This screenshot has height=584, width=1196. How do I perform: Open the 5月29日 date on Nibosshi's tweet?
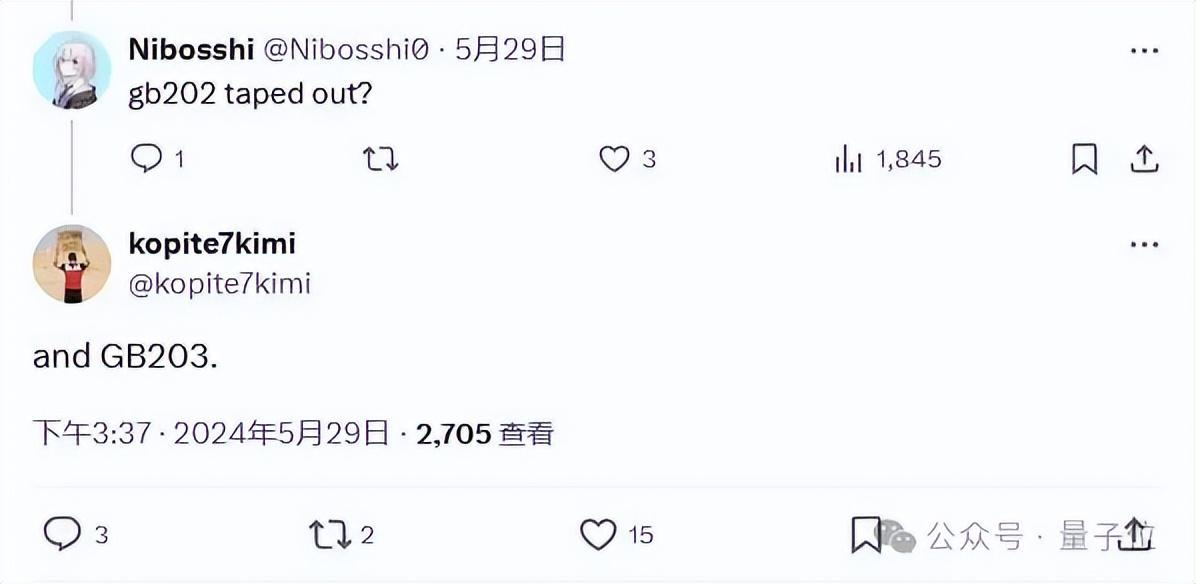click(511, 48)
